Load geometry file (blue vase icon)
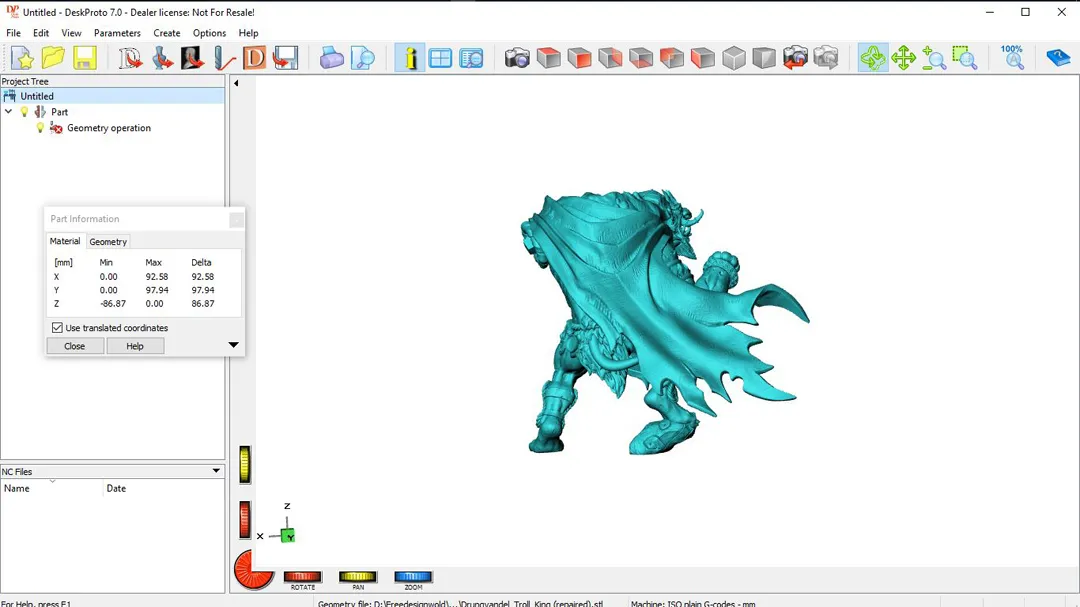This screenshot has width=1080, height=607. pyautogui.click(x=162, y=58)
